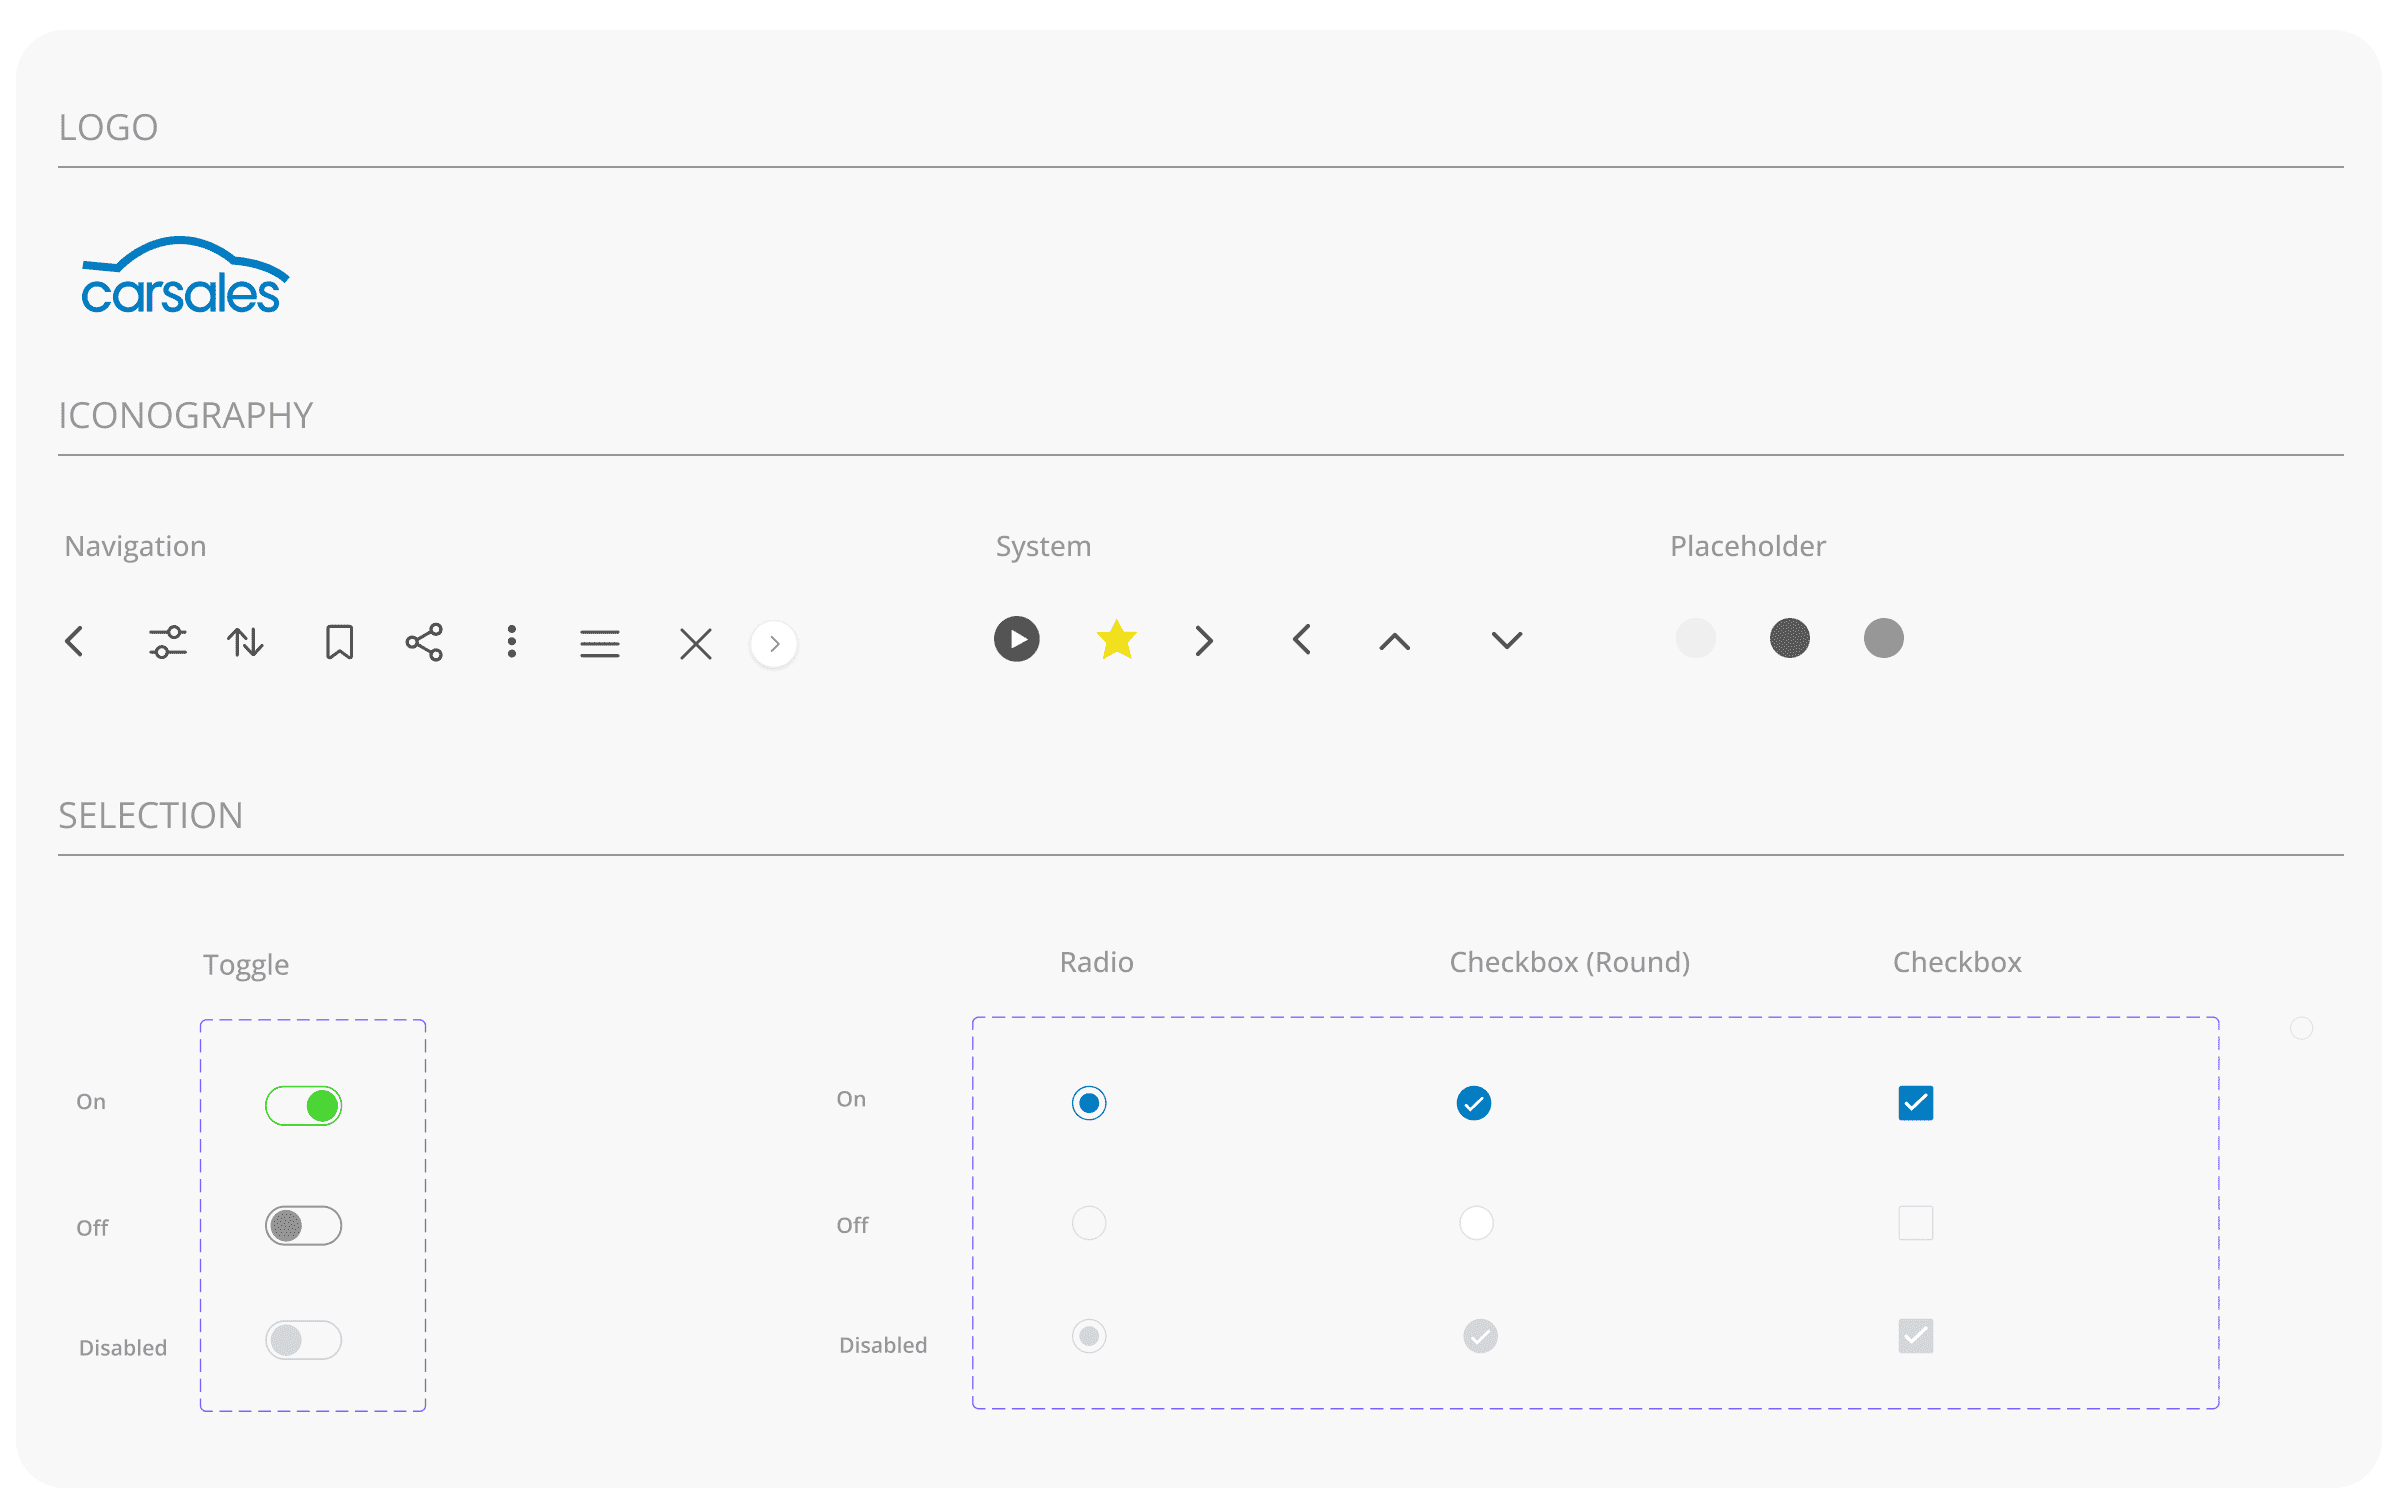This screenshot has height=1504, width=2400.
Task: Select the dark grey placeholder circle
Action: (x=1790, y=638)
